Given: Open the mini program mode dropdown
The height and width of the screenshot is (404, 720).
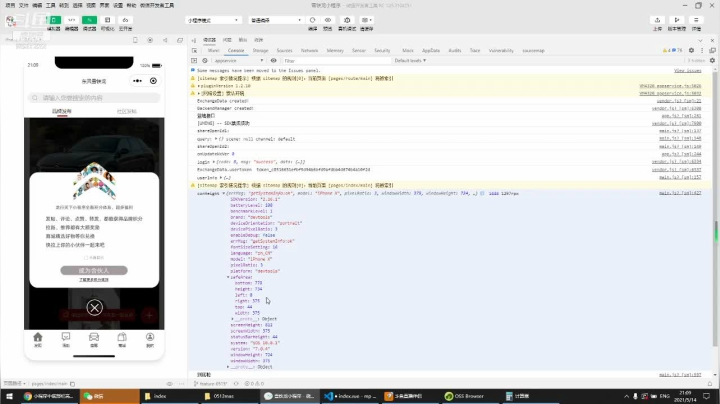Looking at the screenshot, I should (x=213, y=20).
